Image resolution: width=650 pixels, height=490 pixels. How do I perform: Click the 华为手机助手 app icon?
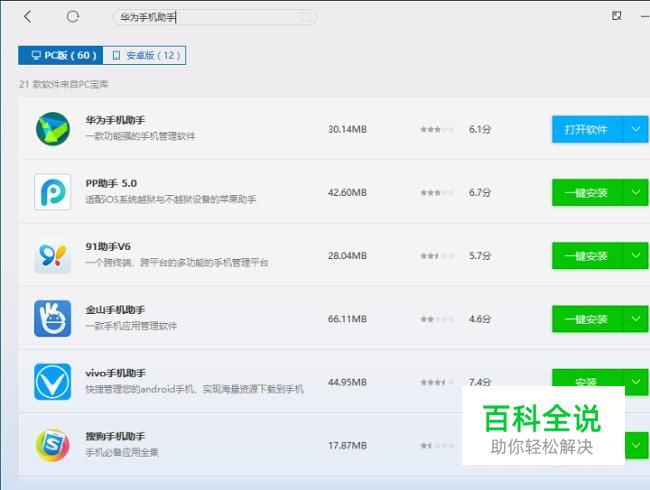[53, 129]
